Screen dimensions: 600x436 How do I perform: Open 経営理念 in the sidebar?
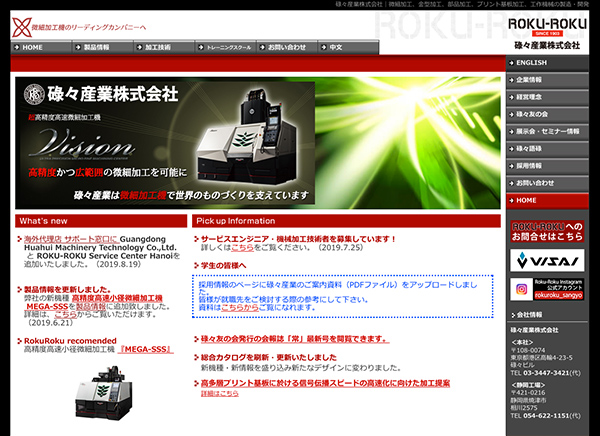[547, 97]
